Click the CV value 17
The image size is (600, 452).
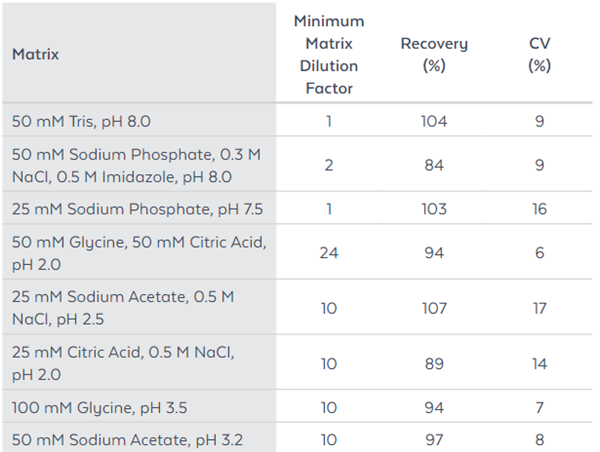click(x=539, y=308)
